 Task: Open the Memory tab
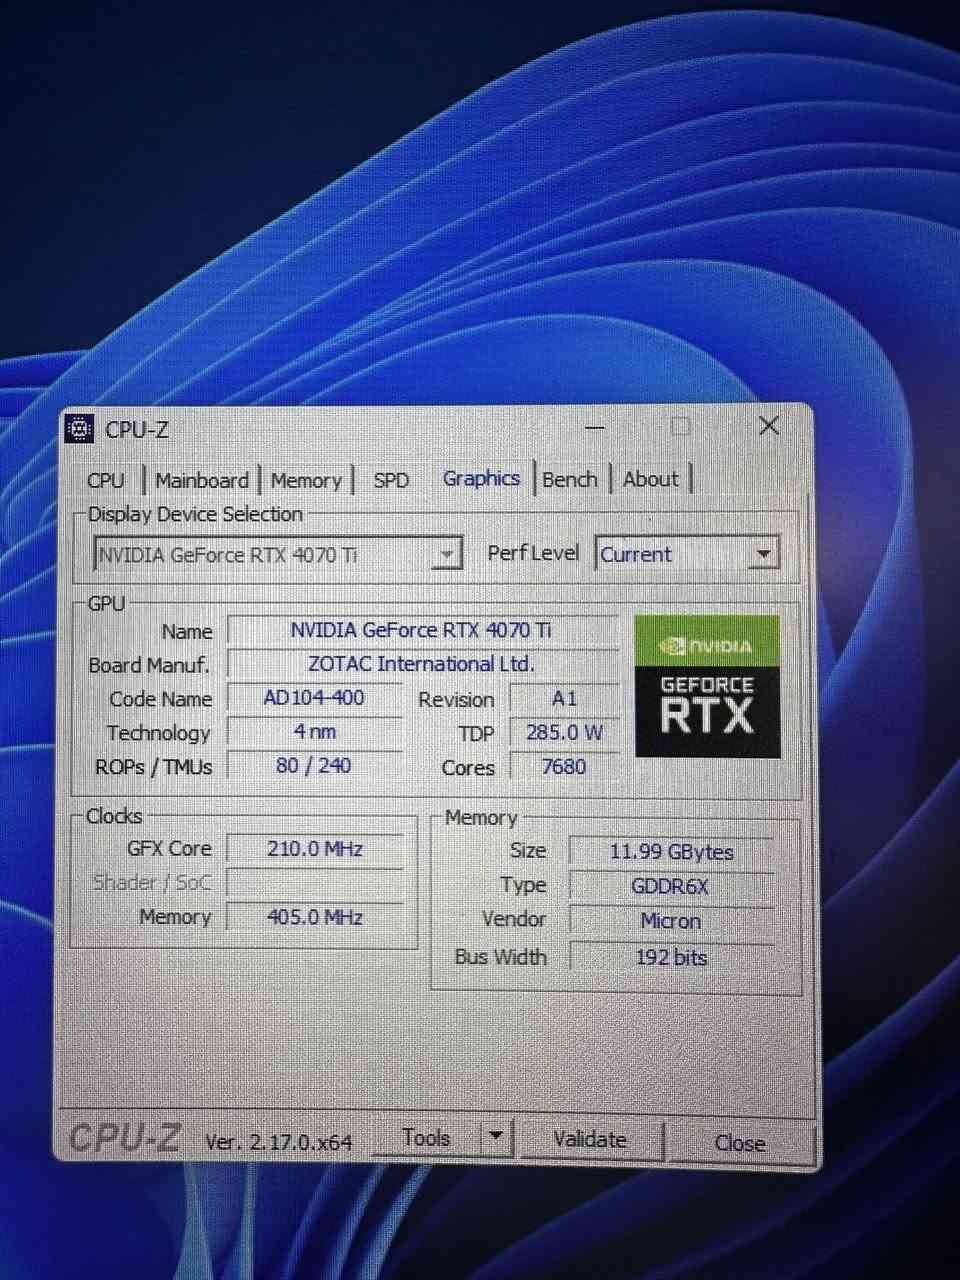coord(306,481)
